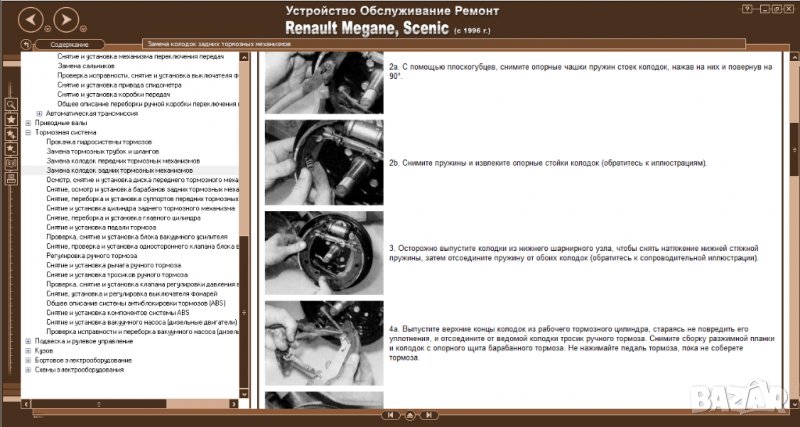Open the help question mark button
This screenshot has width=800, height=427.
[x=748, y=7]
